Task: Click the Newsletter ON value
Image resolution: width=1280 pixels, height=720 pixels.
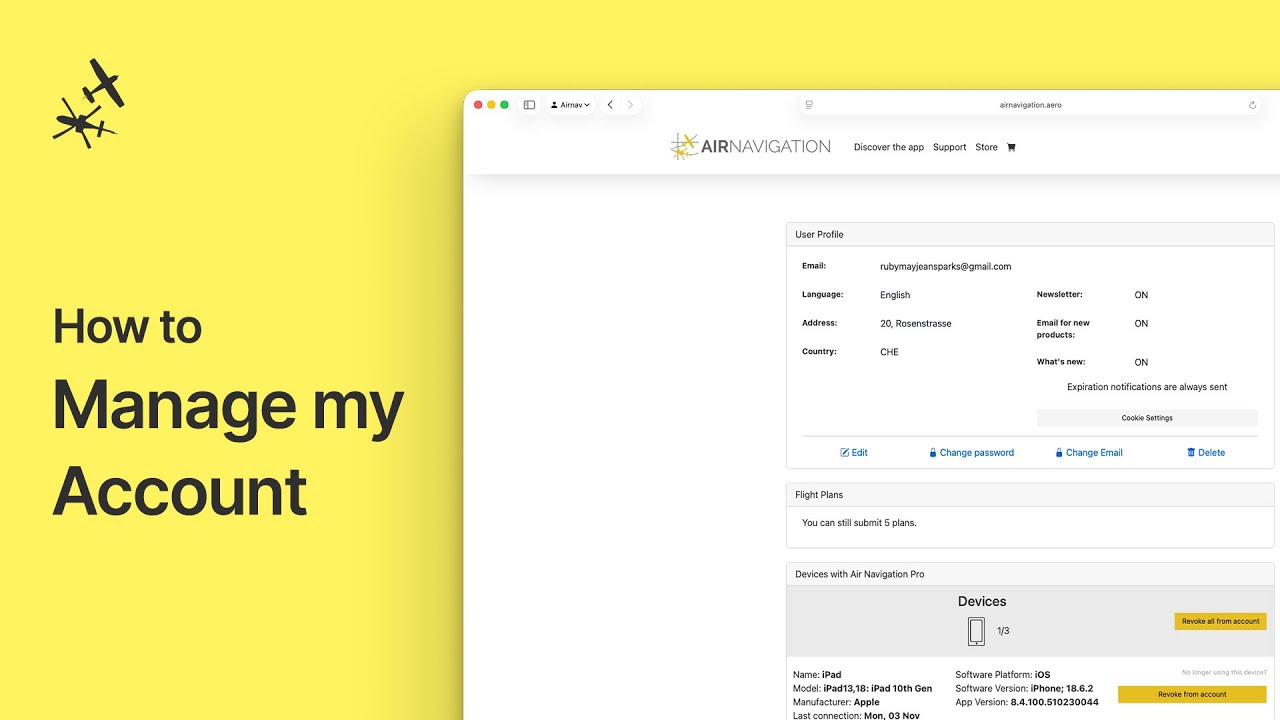Action: [1141, 295]
